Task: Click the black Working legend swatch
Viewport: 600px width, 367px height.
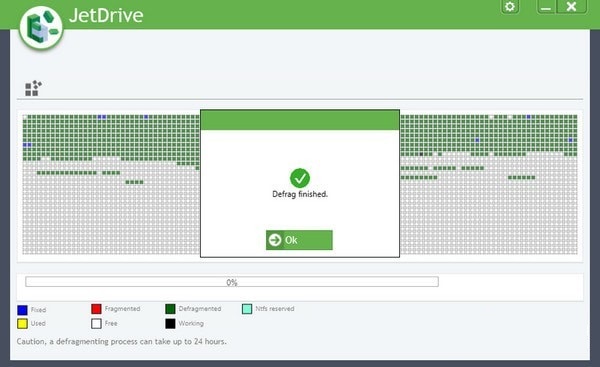Action: pyautogui.click(x=170, y=324)
